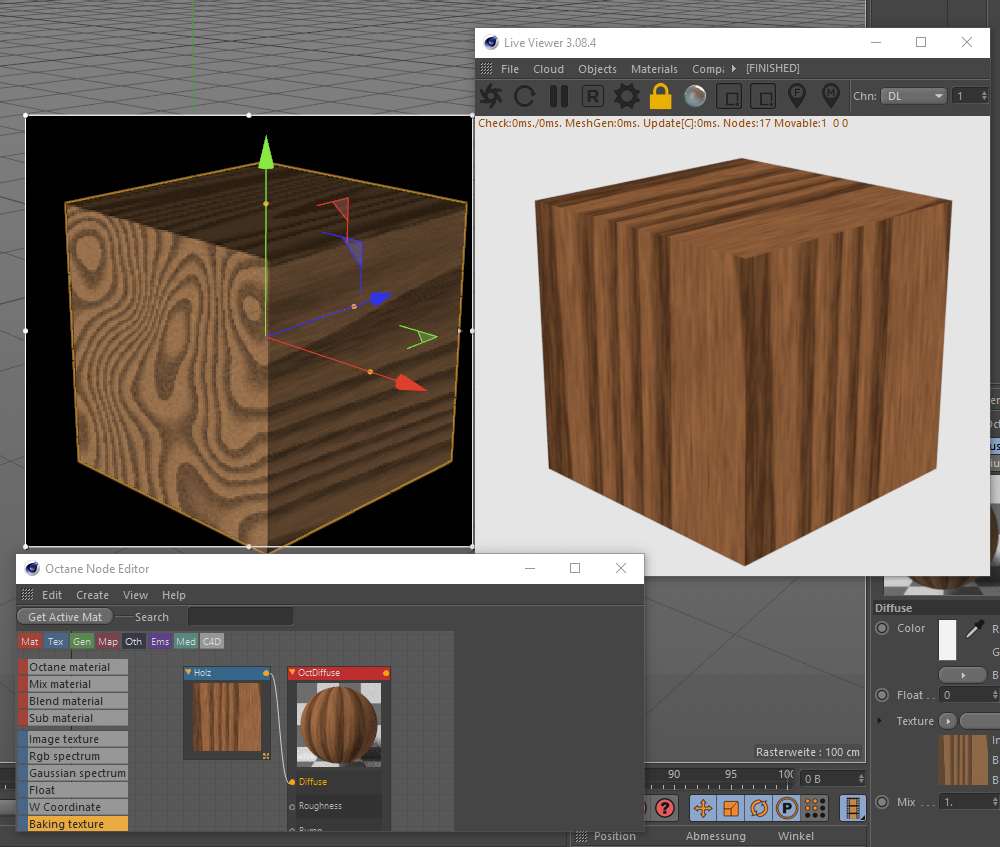Click the Octane send scene icon
Viewport: 1000px width, 847px height.
[x=491, y=96]
